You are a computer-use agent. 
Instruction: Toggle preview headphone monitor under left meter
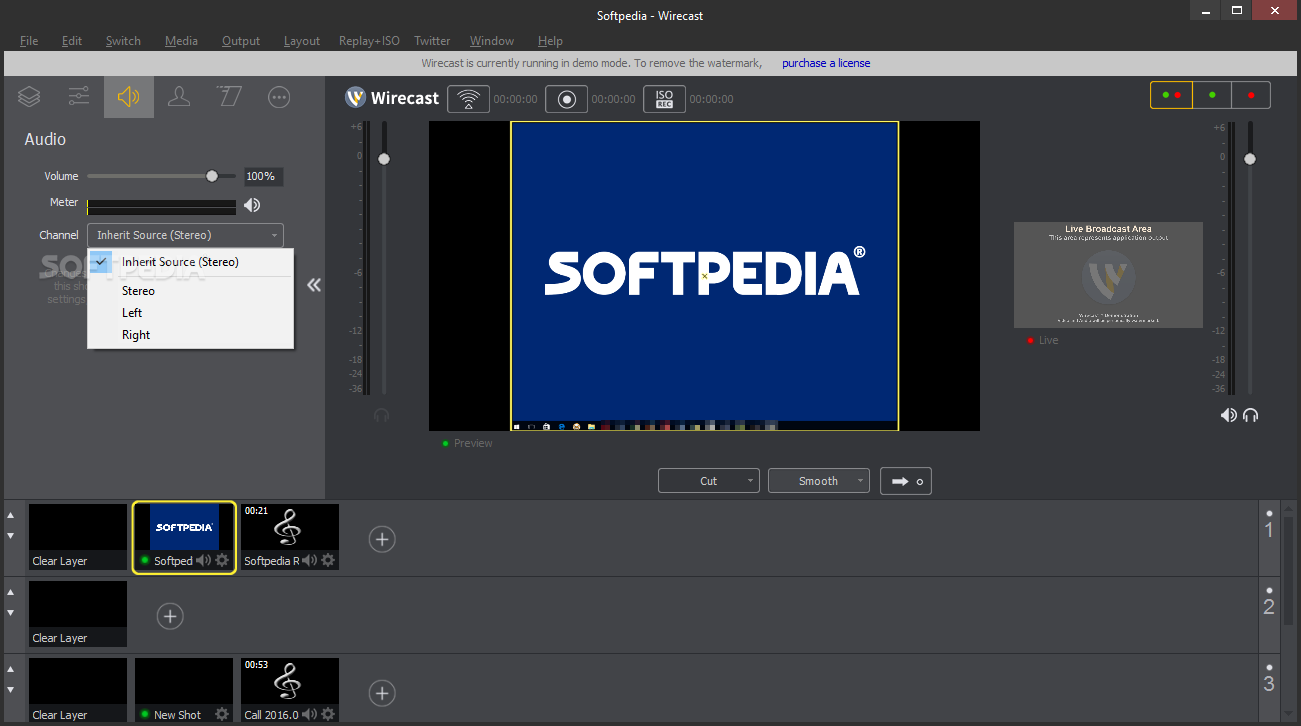click(381, 415)
